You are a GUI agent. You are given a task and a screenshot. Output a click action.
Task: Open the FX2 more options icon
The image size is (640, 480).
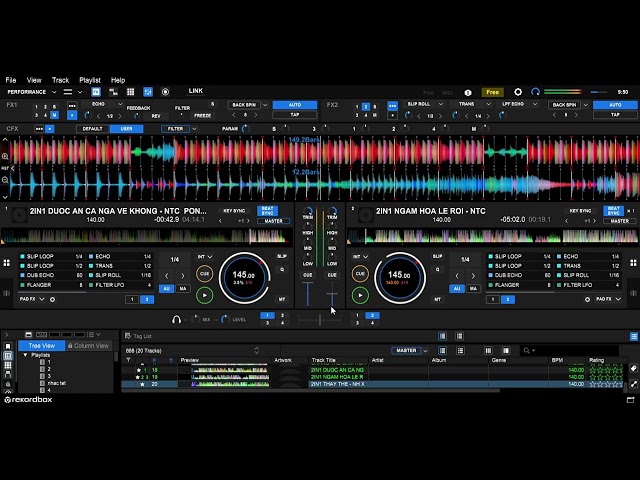coord(392,106)
